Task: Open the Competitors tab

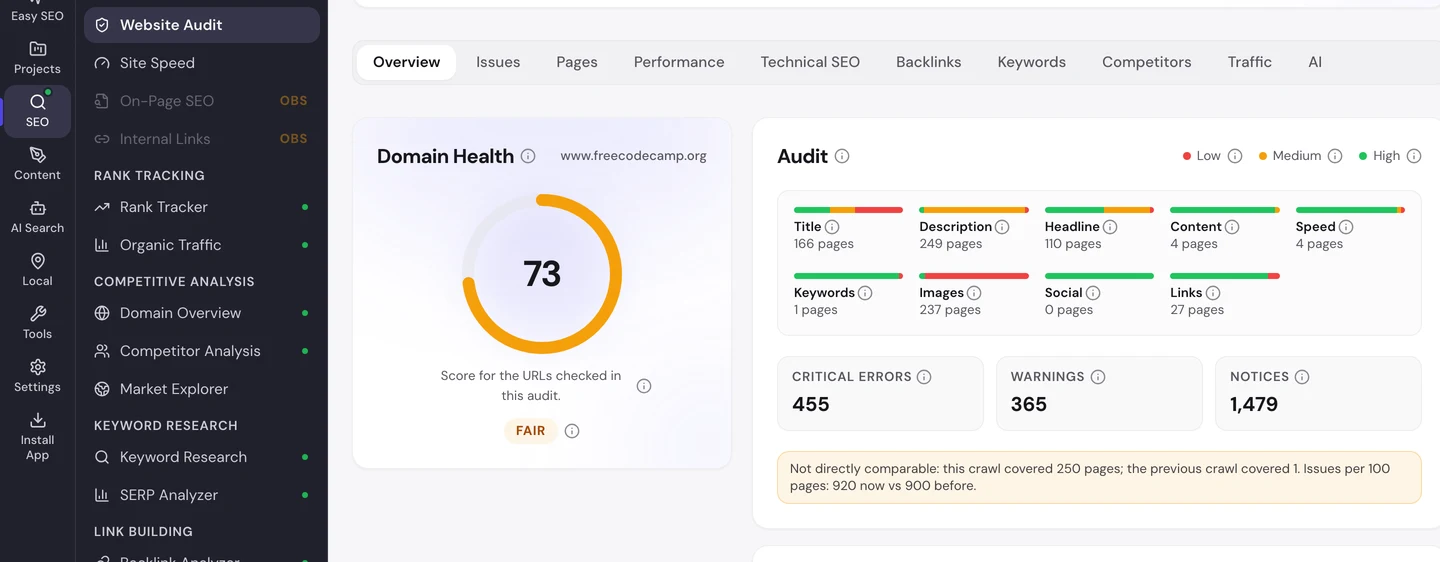Action: tap(1147, 62)
